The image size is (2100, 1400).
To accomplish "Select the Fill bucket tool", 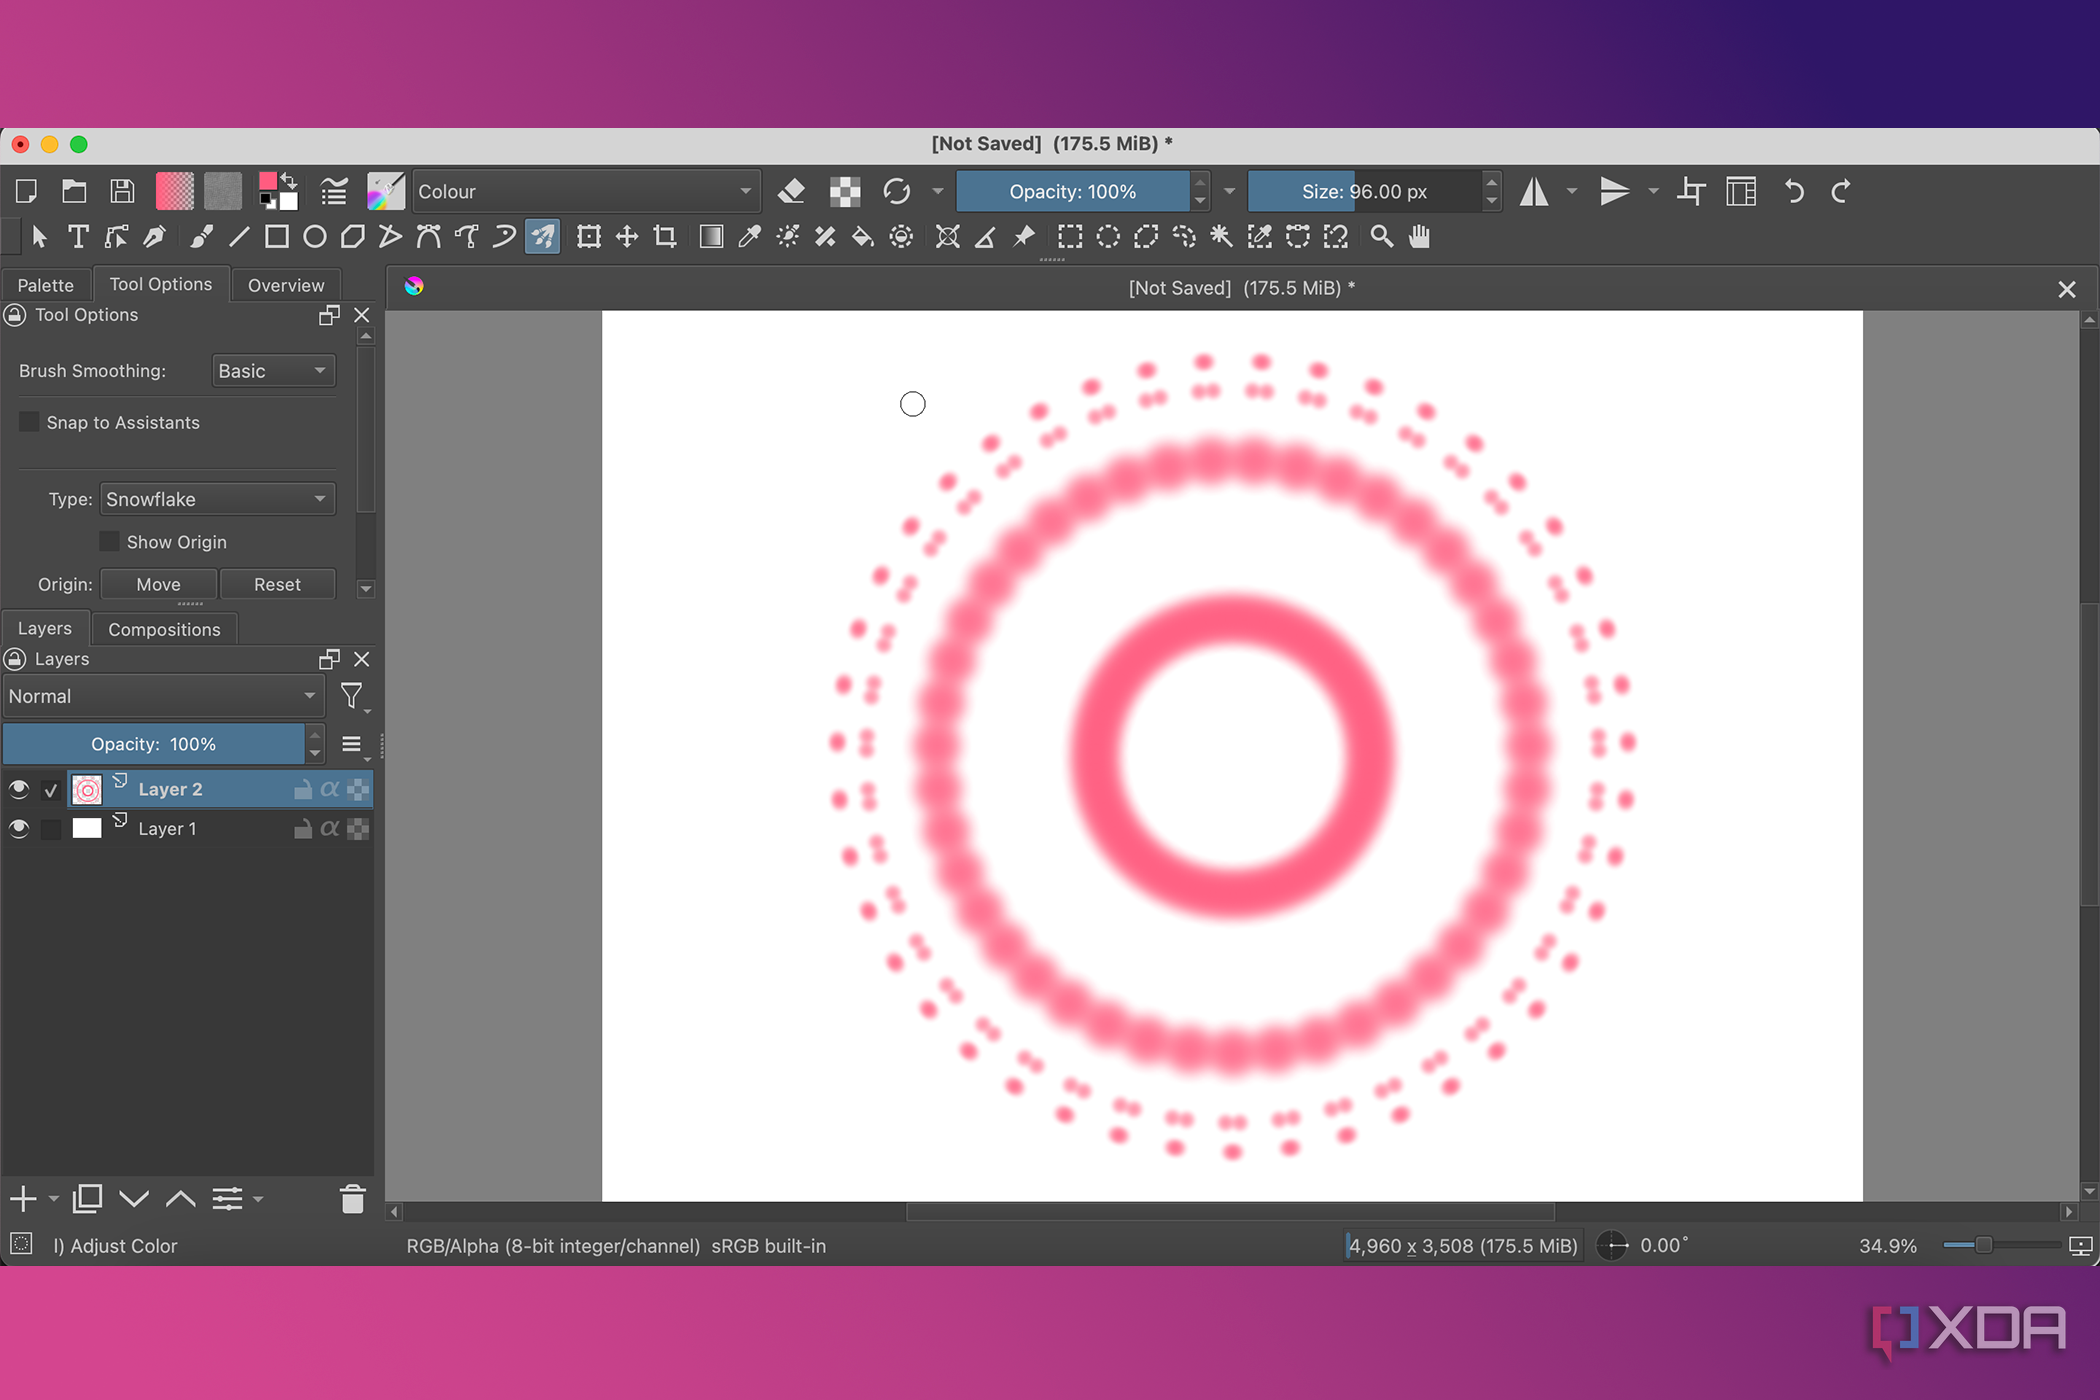I will pos(862,237).
